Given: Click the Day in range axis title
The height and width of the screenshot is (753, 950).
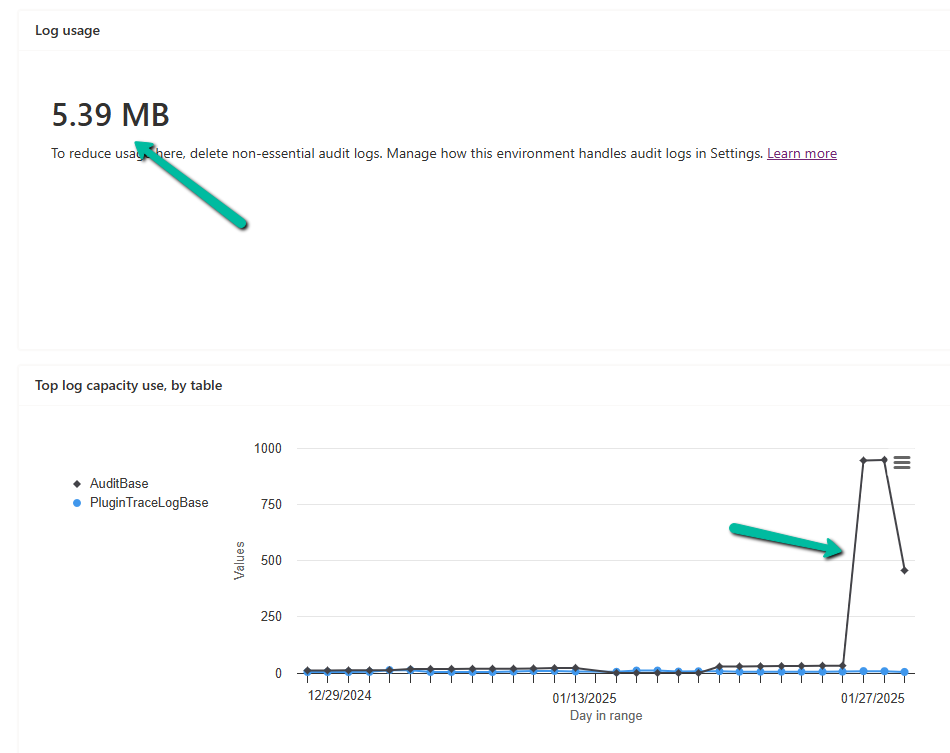Looking at the screenshot, I should tap(606, 715).
